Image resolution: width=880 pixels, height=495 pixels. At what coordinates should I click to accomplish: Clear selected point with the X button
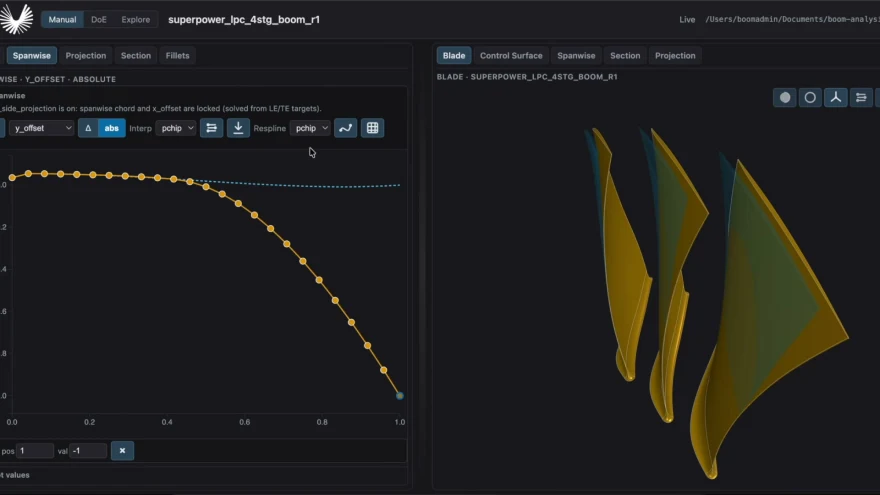tap(122, 451)
